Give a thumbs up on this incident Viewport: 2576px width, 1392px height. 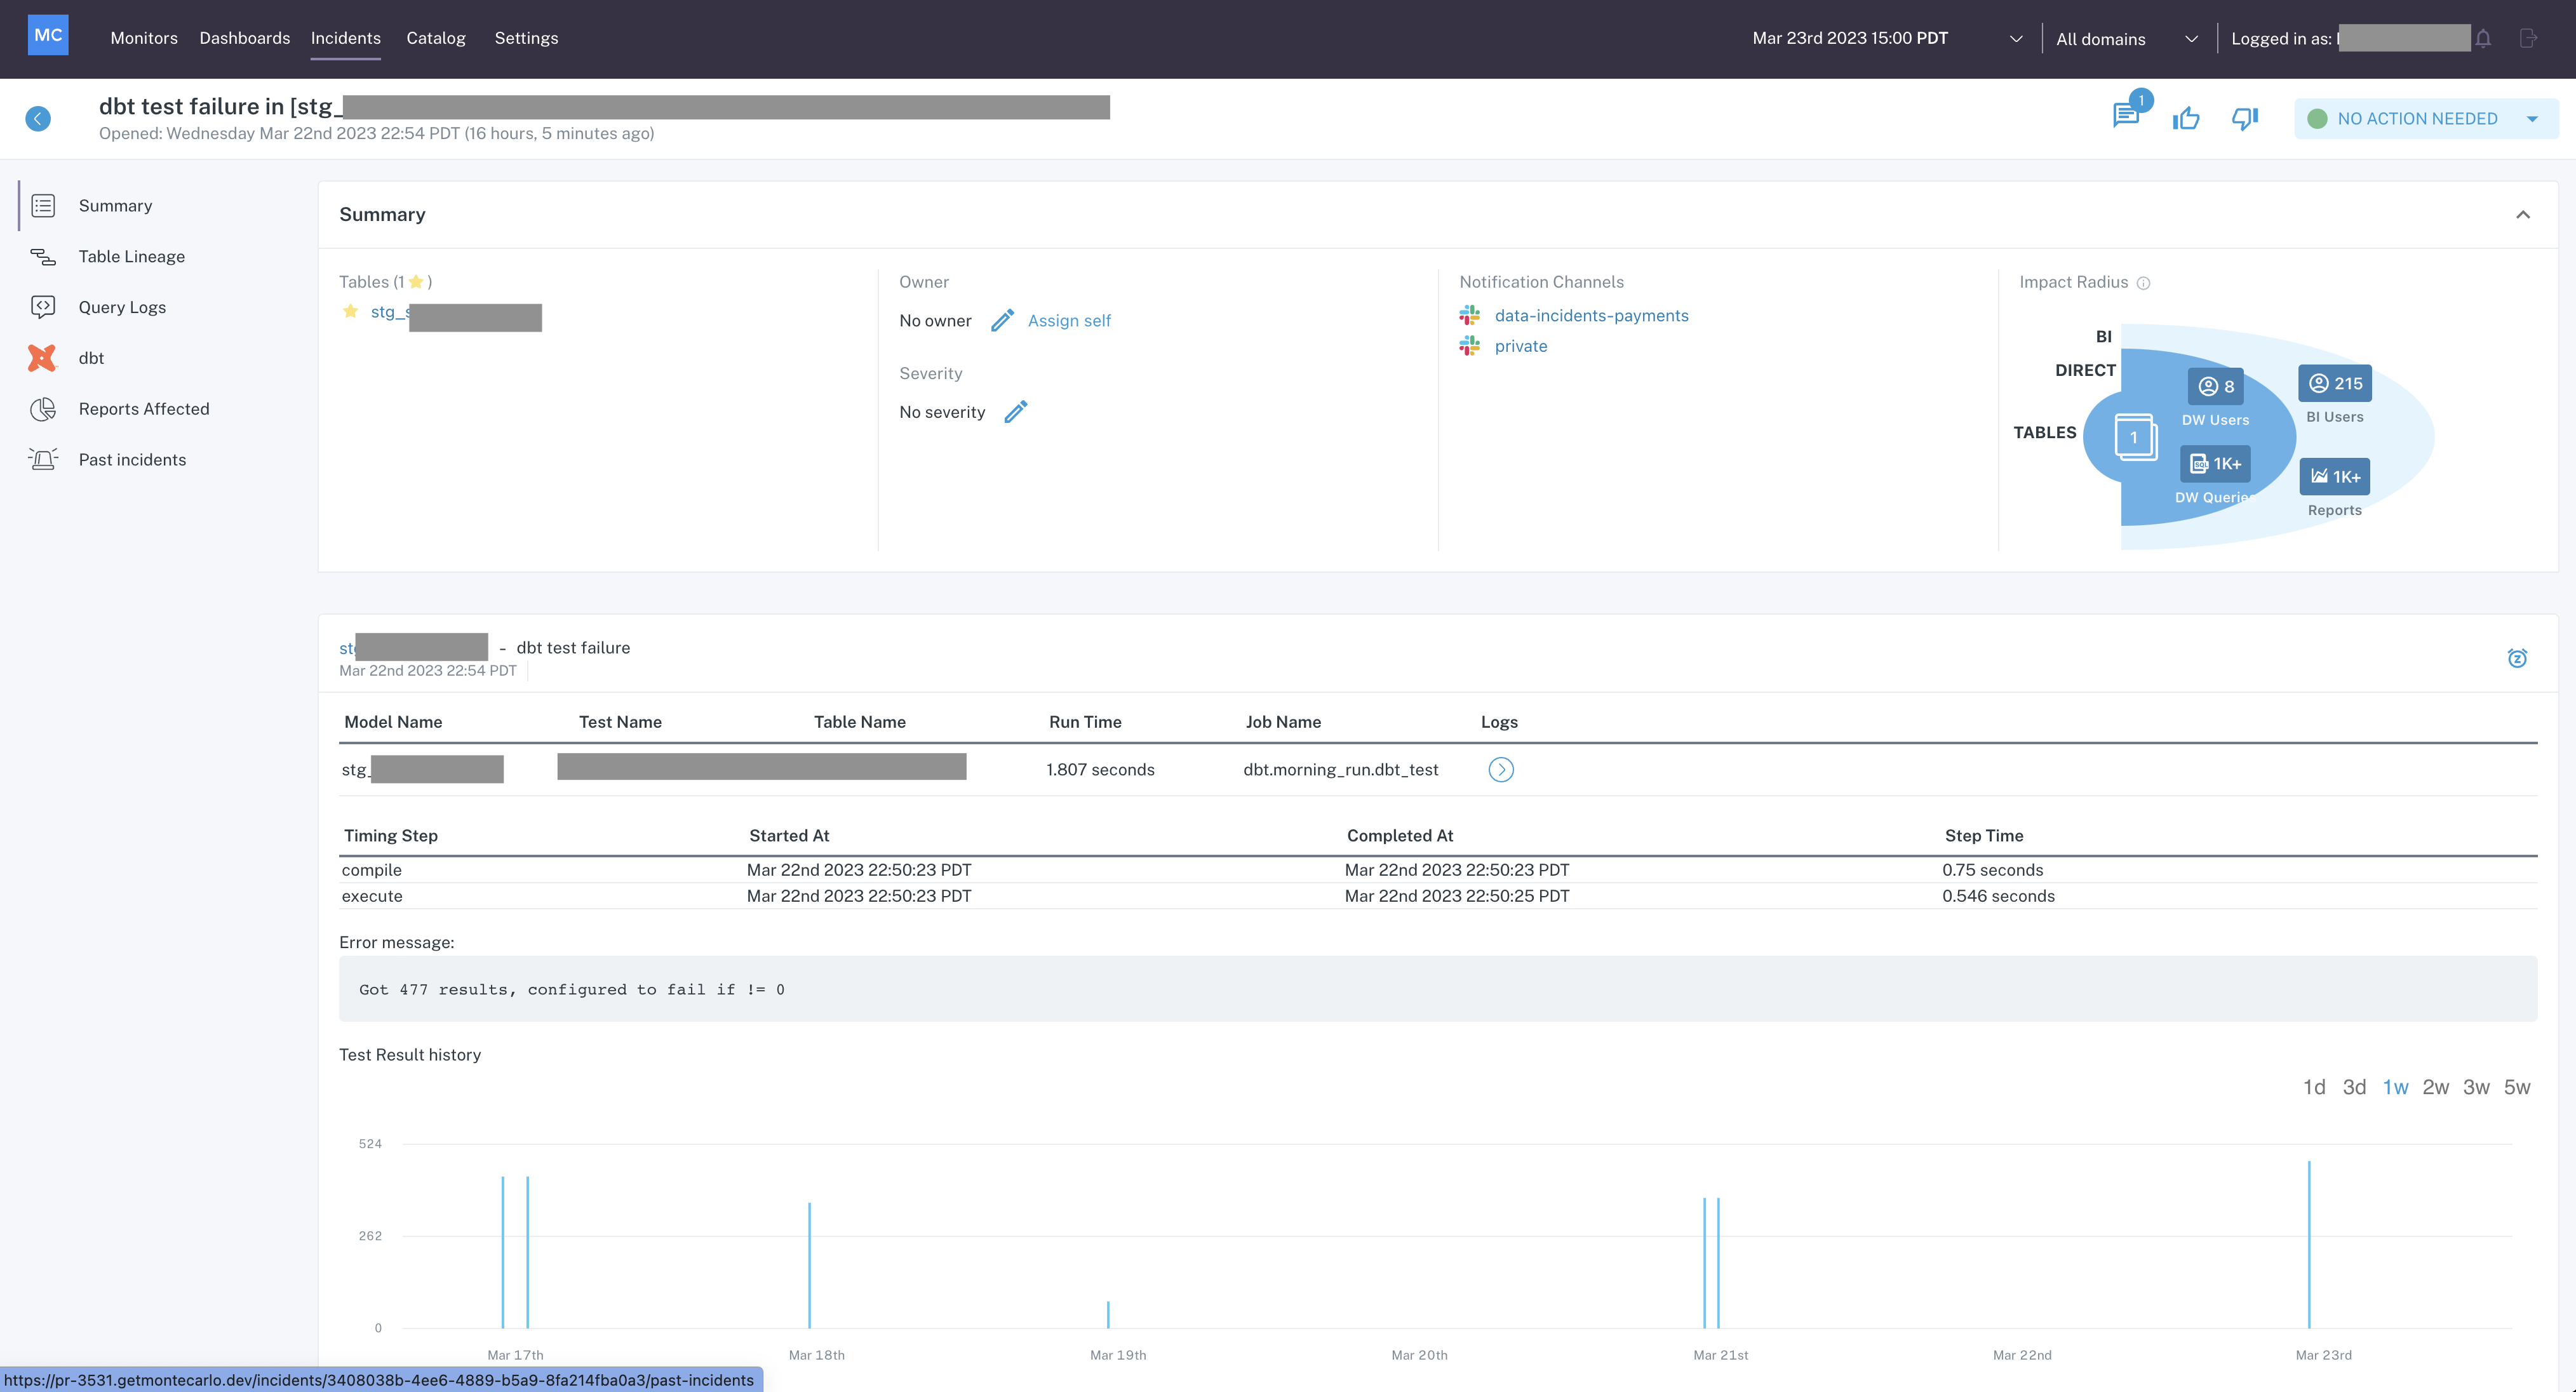(x=2186, y=119)
